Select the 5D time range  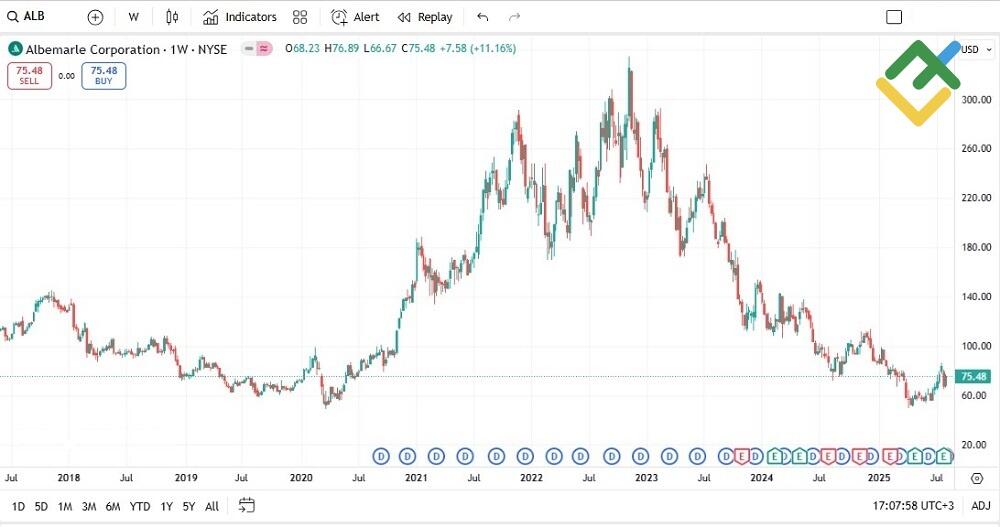tap(41, 507)
